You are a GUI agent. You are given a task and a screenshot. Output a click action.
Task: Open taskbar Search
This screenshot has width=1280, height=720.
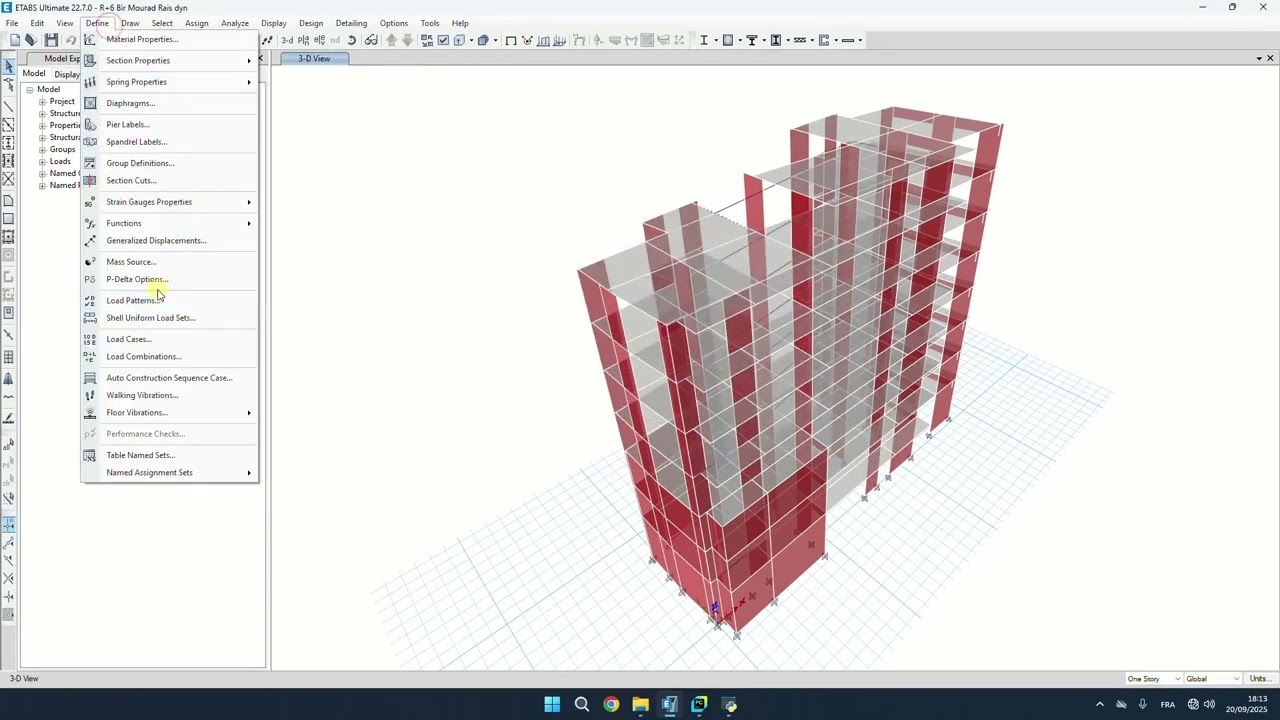[582, 704]
